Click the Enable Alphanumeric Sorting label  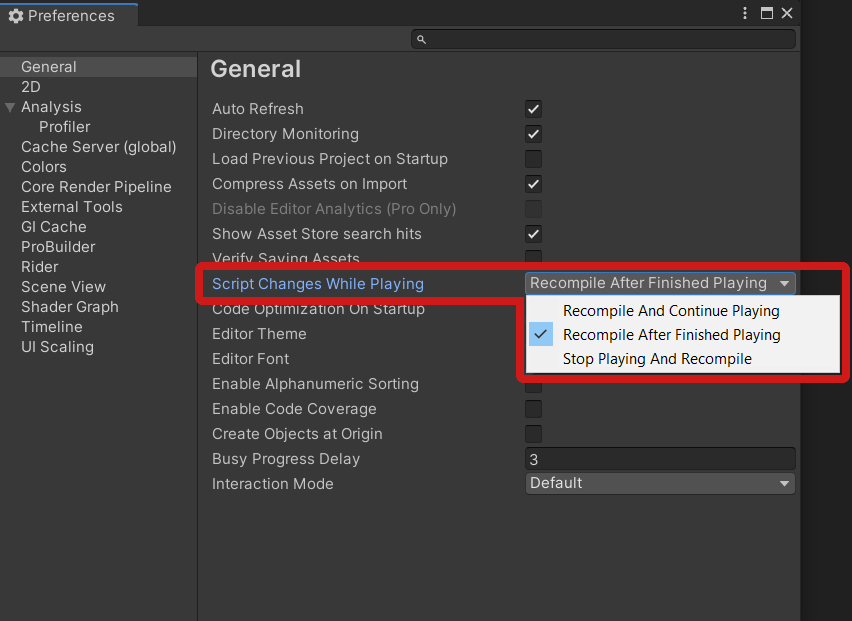pos(315,384)
